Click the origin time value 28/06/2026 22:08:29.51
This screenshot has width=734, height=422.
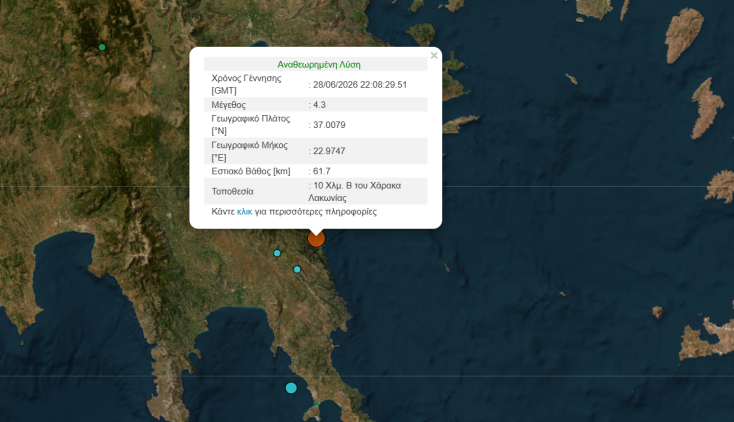360,85
